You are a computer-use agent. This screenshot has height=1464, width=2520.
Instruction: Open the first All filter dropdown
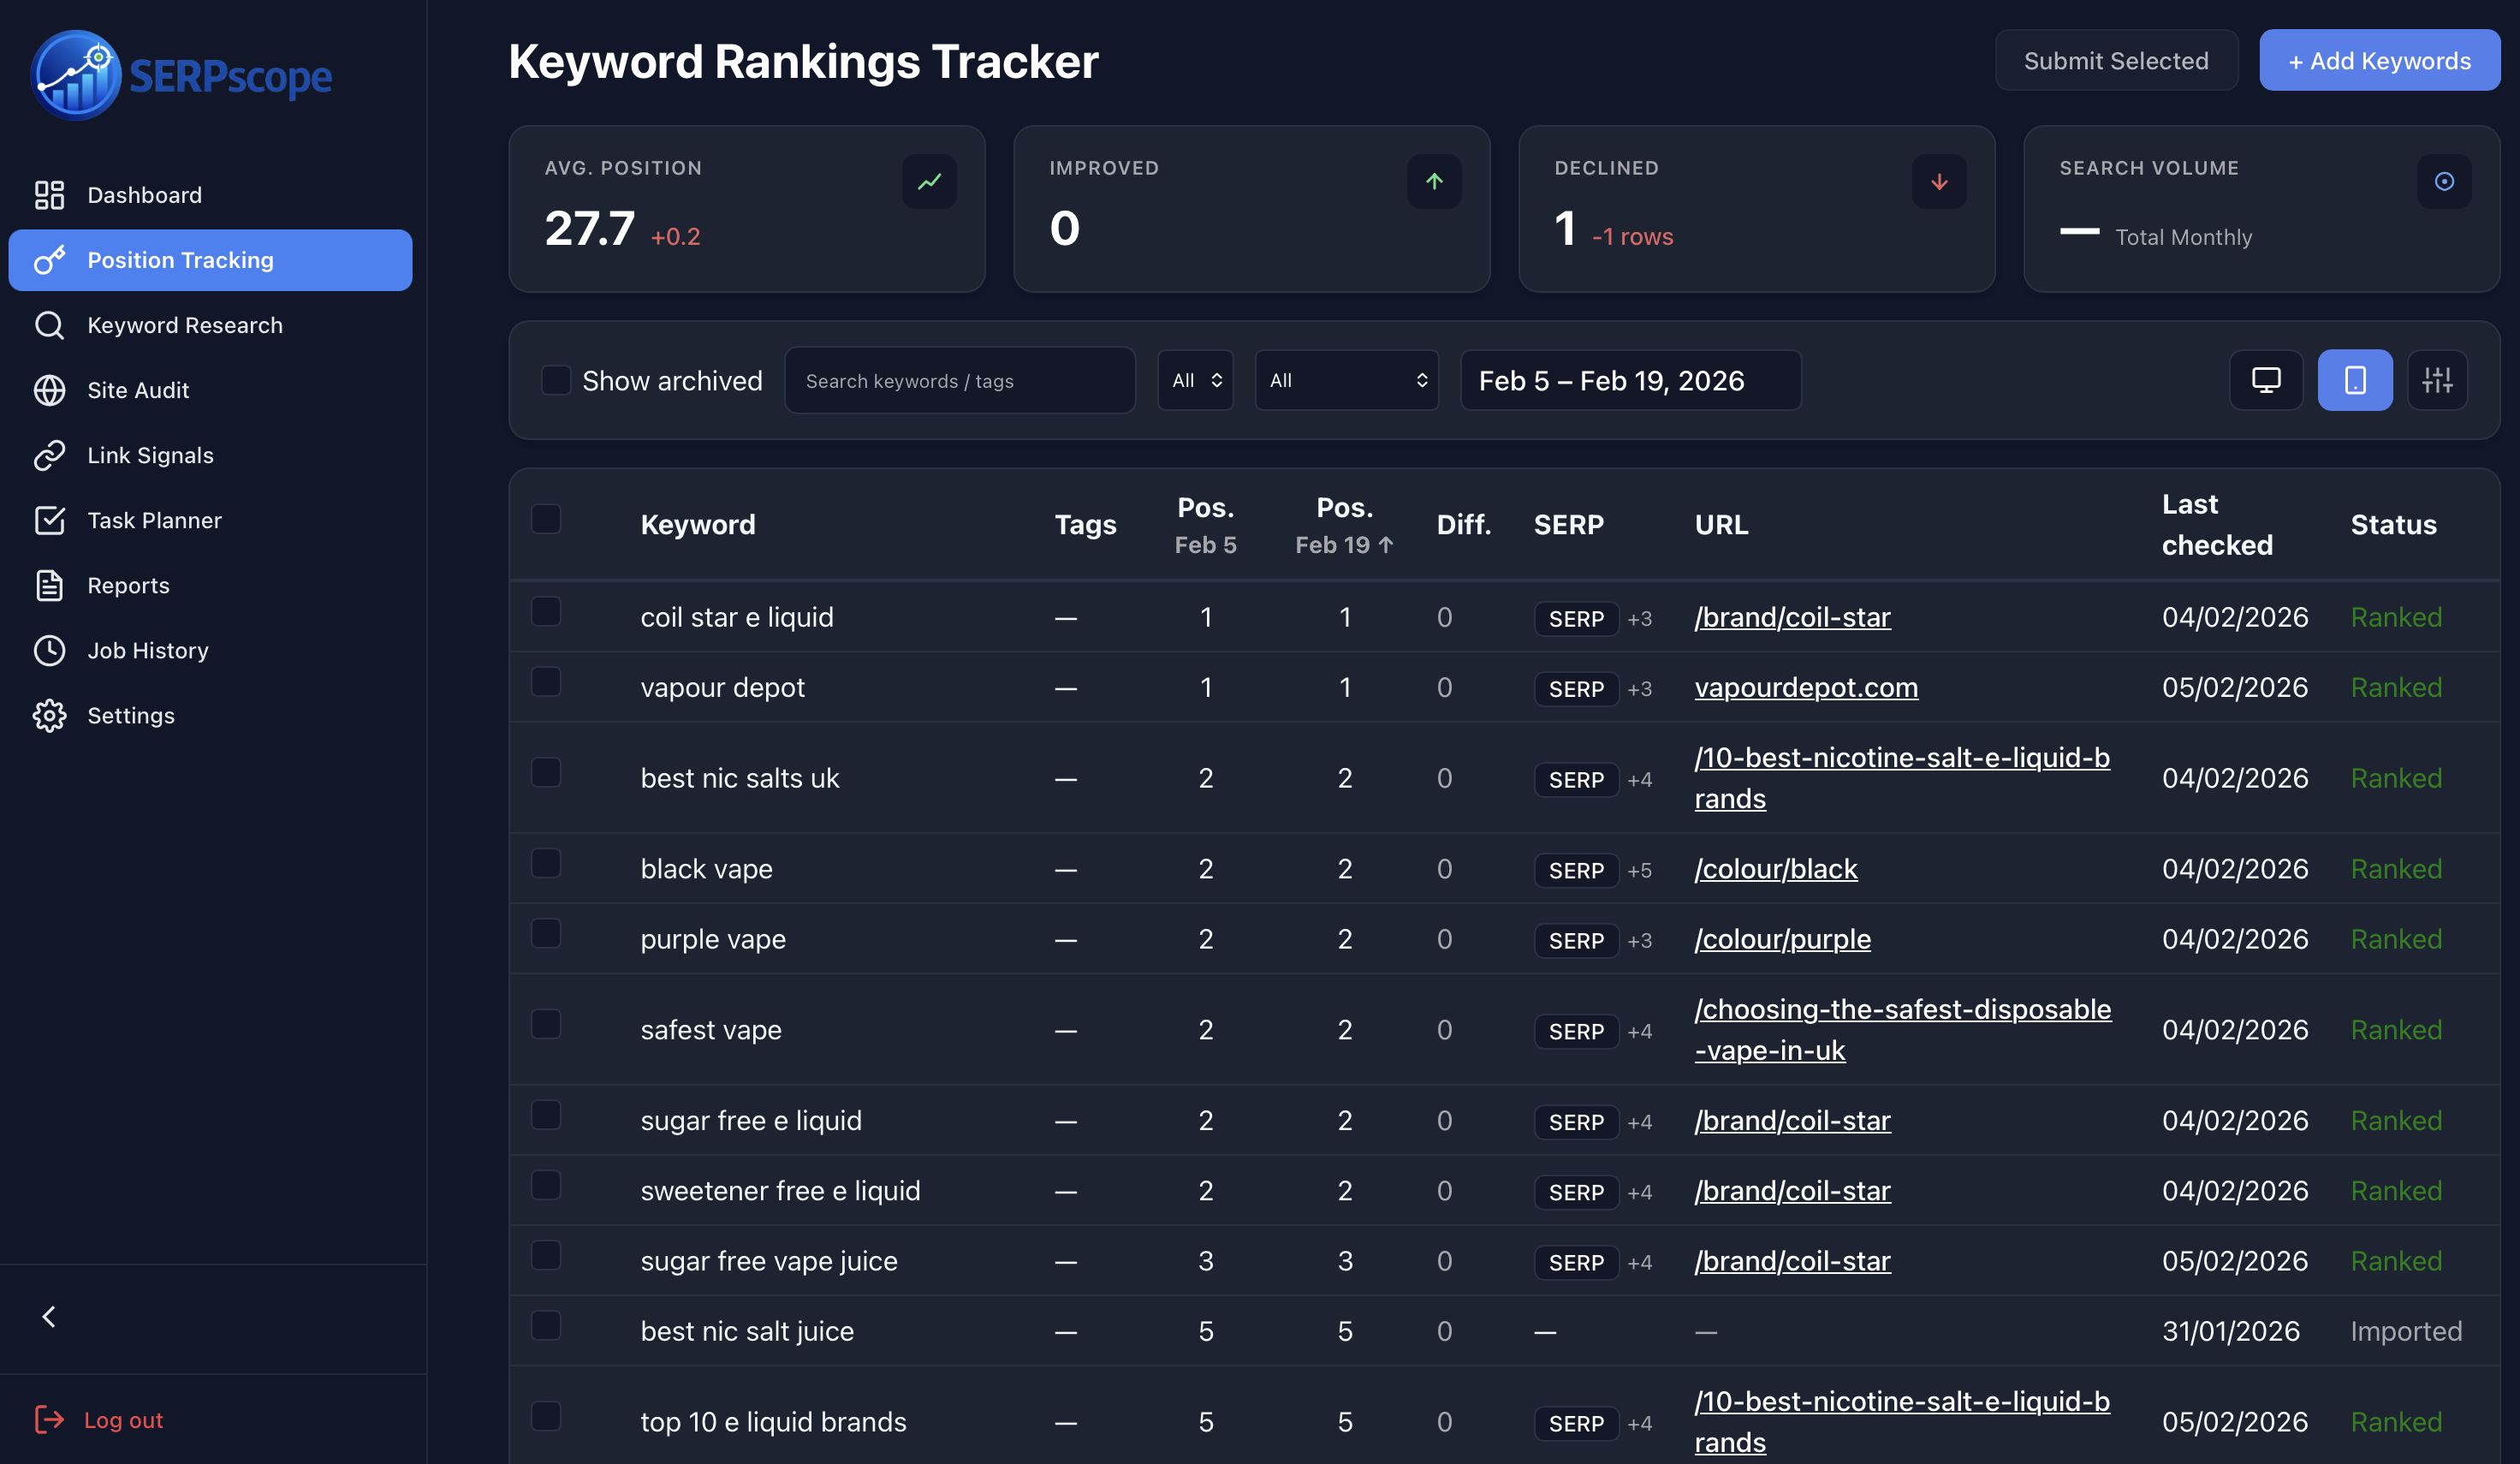[1195, 380]
